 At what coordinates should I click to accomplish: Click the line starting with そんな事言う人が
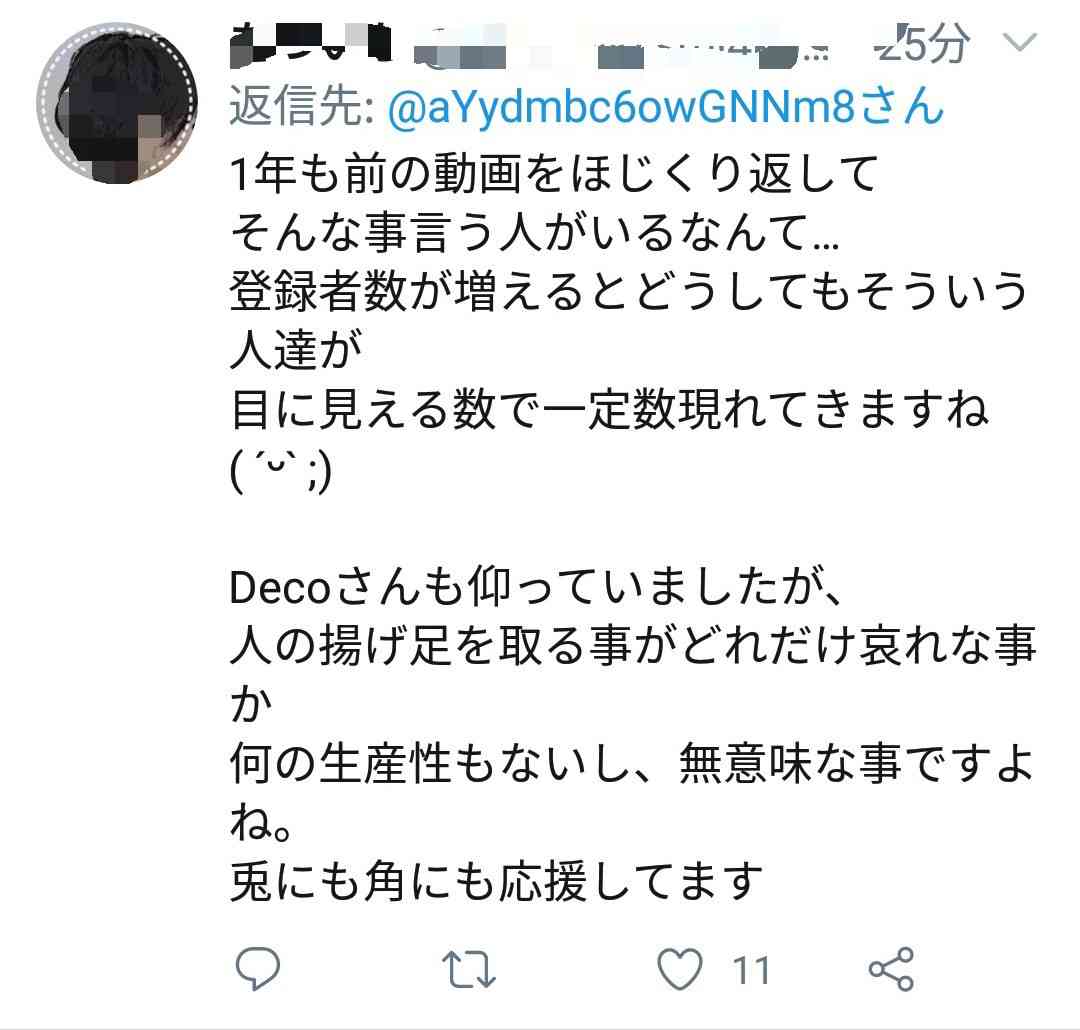[x=534, y=232]
